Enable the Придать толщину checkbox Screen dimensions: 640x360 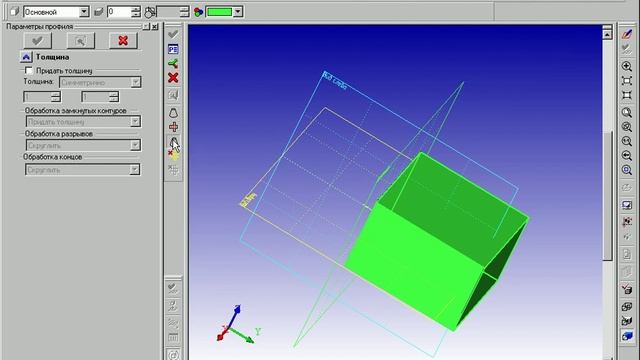pyautogui.click(x=29, y=71)
